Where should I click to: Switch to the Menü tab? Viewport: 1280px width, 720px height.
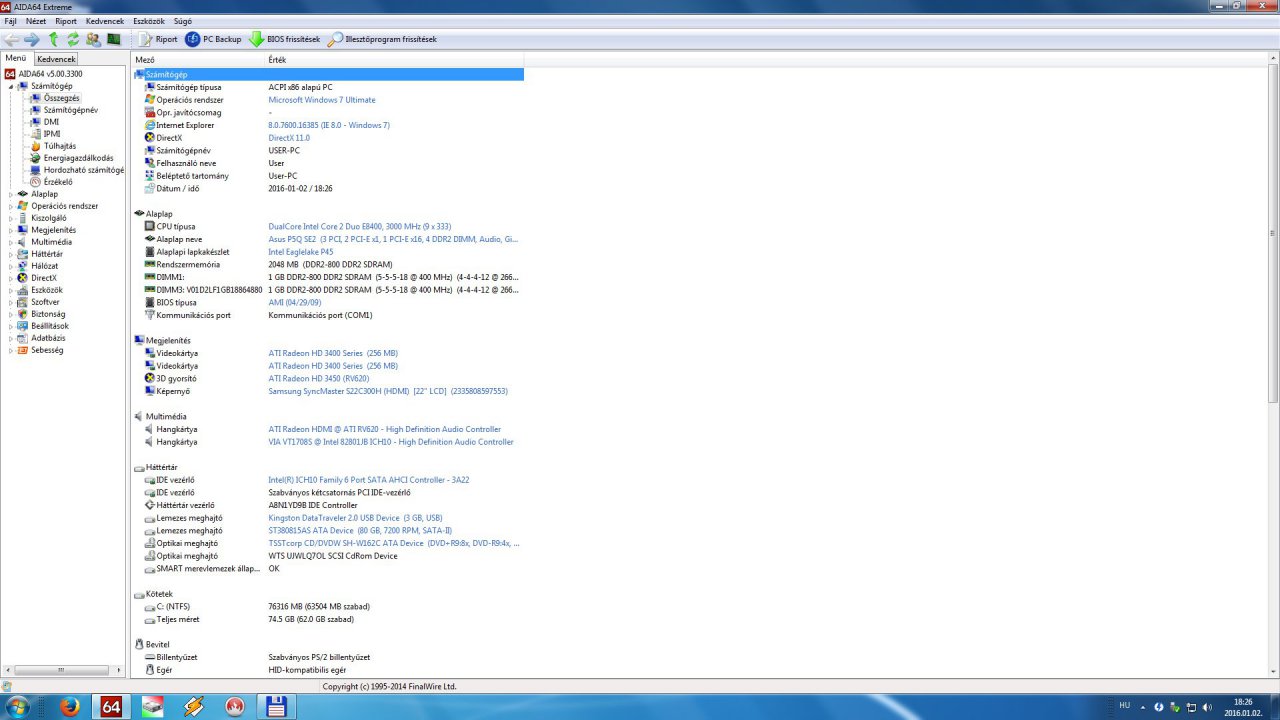click(16, 58)
